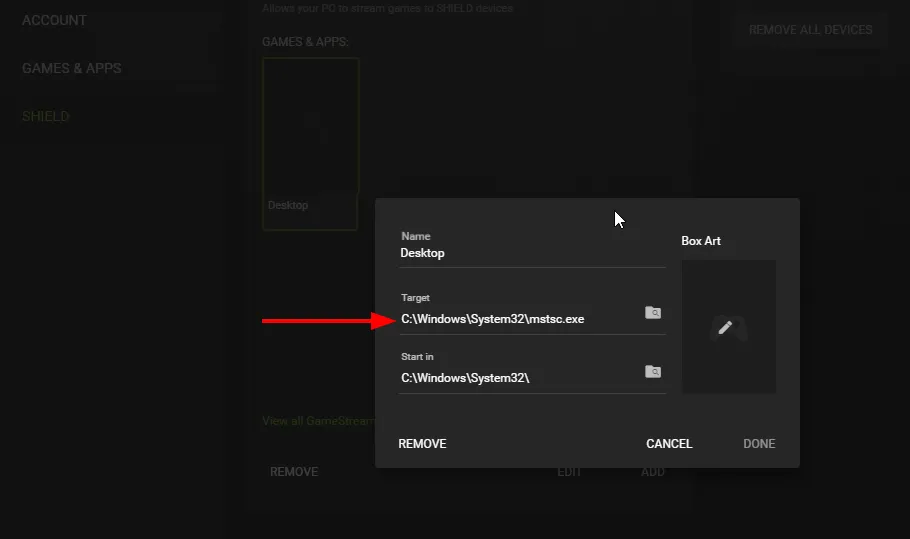Open the GAMES & APPS sidebar tab

pos(71,68)
